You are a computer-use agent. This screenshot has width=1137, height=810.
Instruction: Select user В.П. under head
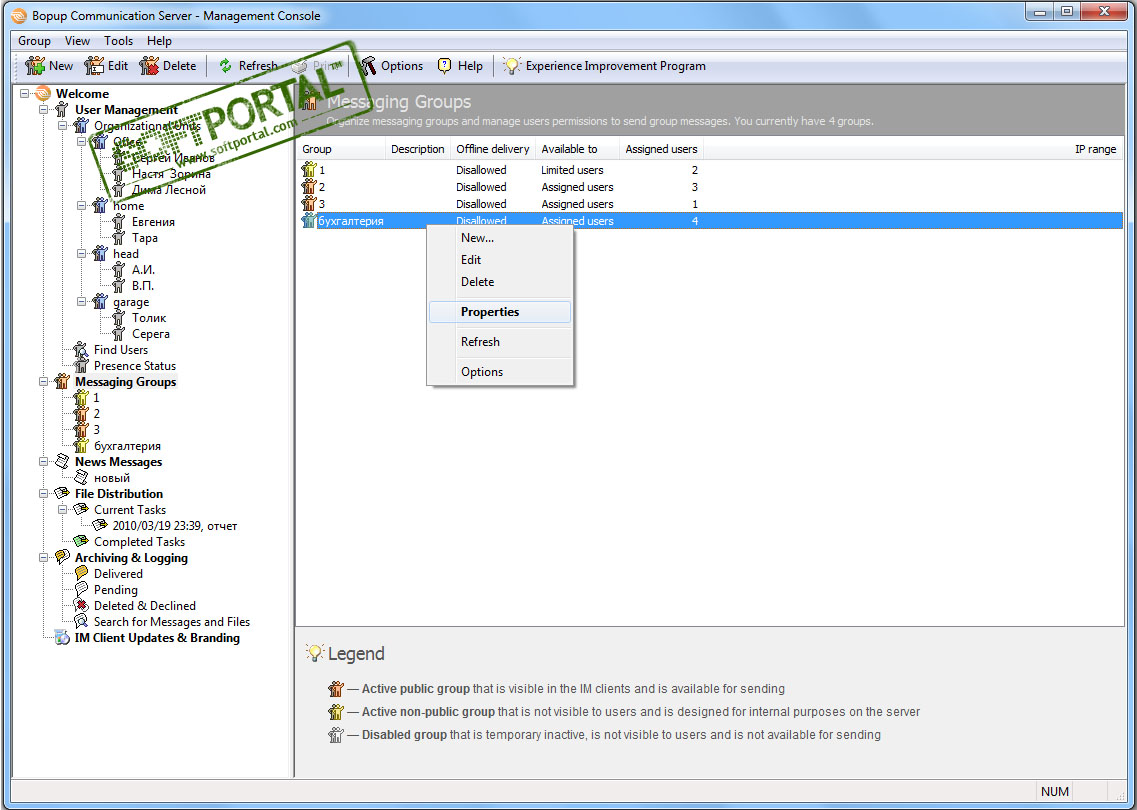tap(142, 286)
